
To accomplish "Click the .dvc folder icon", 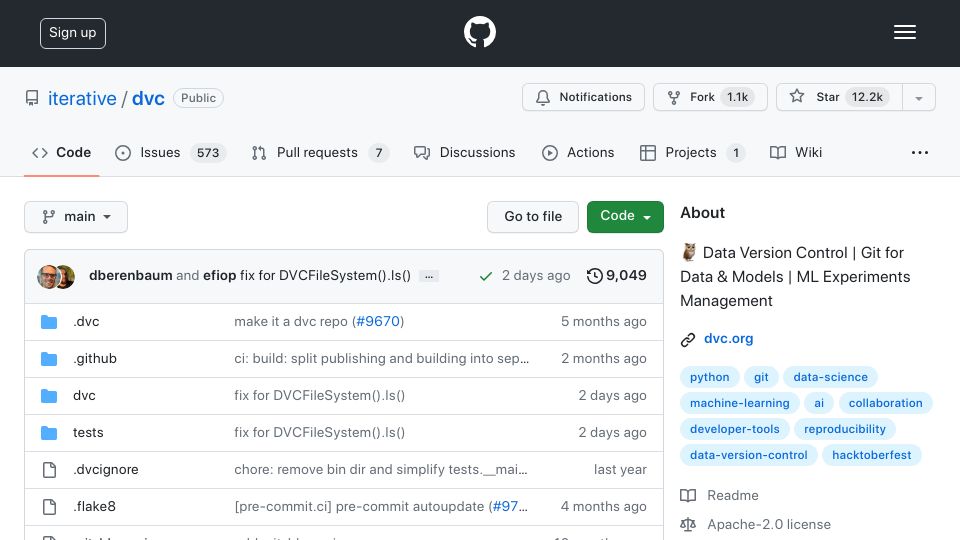I will pos(49,321).
